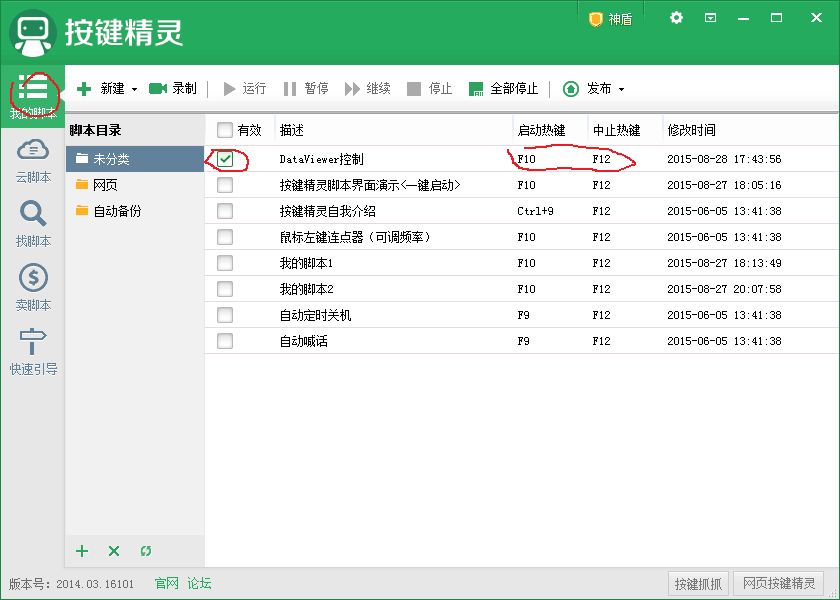Image resolution: width=840 pixels, height=600 pixels.
Task: Click 全部停止 stop all button
Action: click(503, 88)
